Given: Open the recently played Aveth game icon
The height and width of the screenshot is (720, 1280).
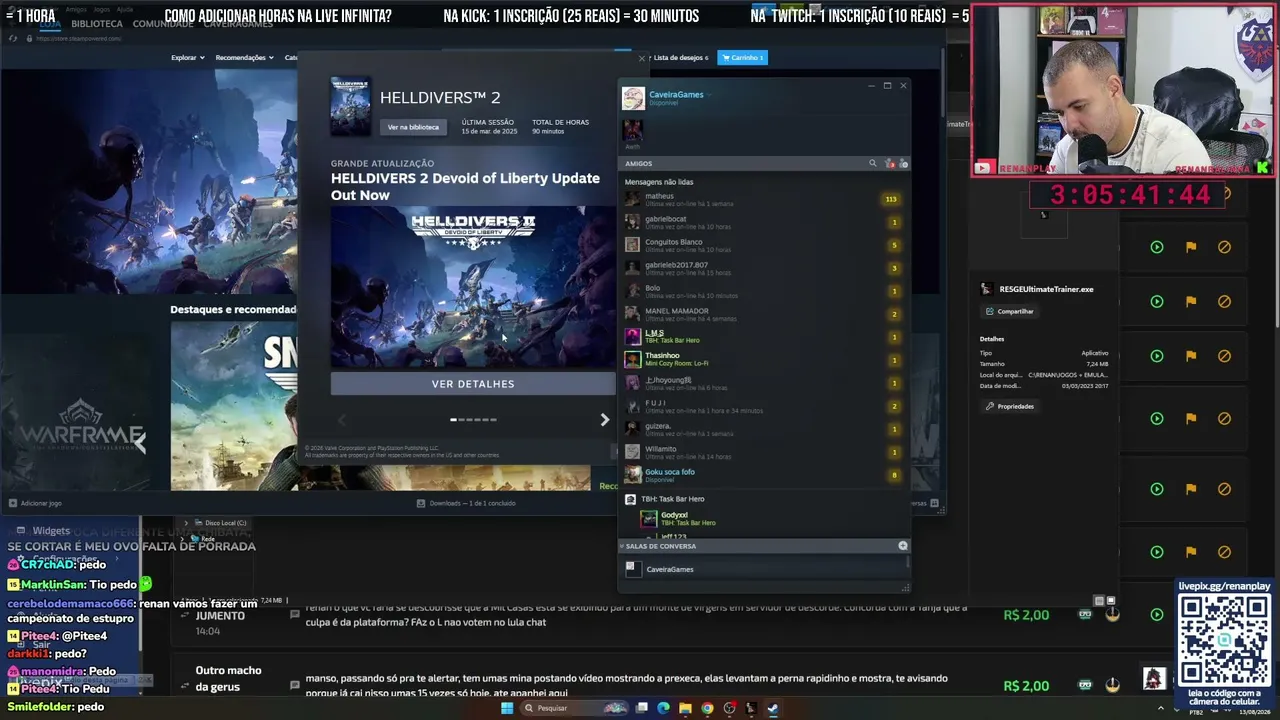Looking at the screenshot, I should pyautogui.click(x=633, y=130).
